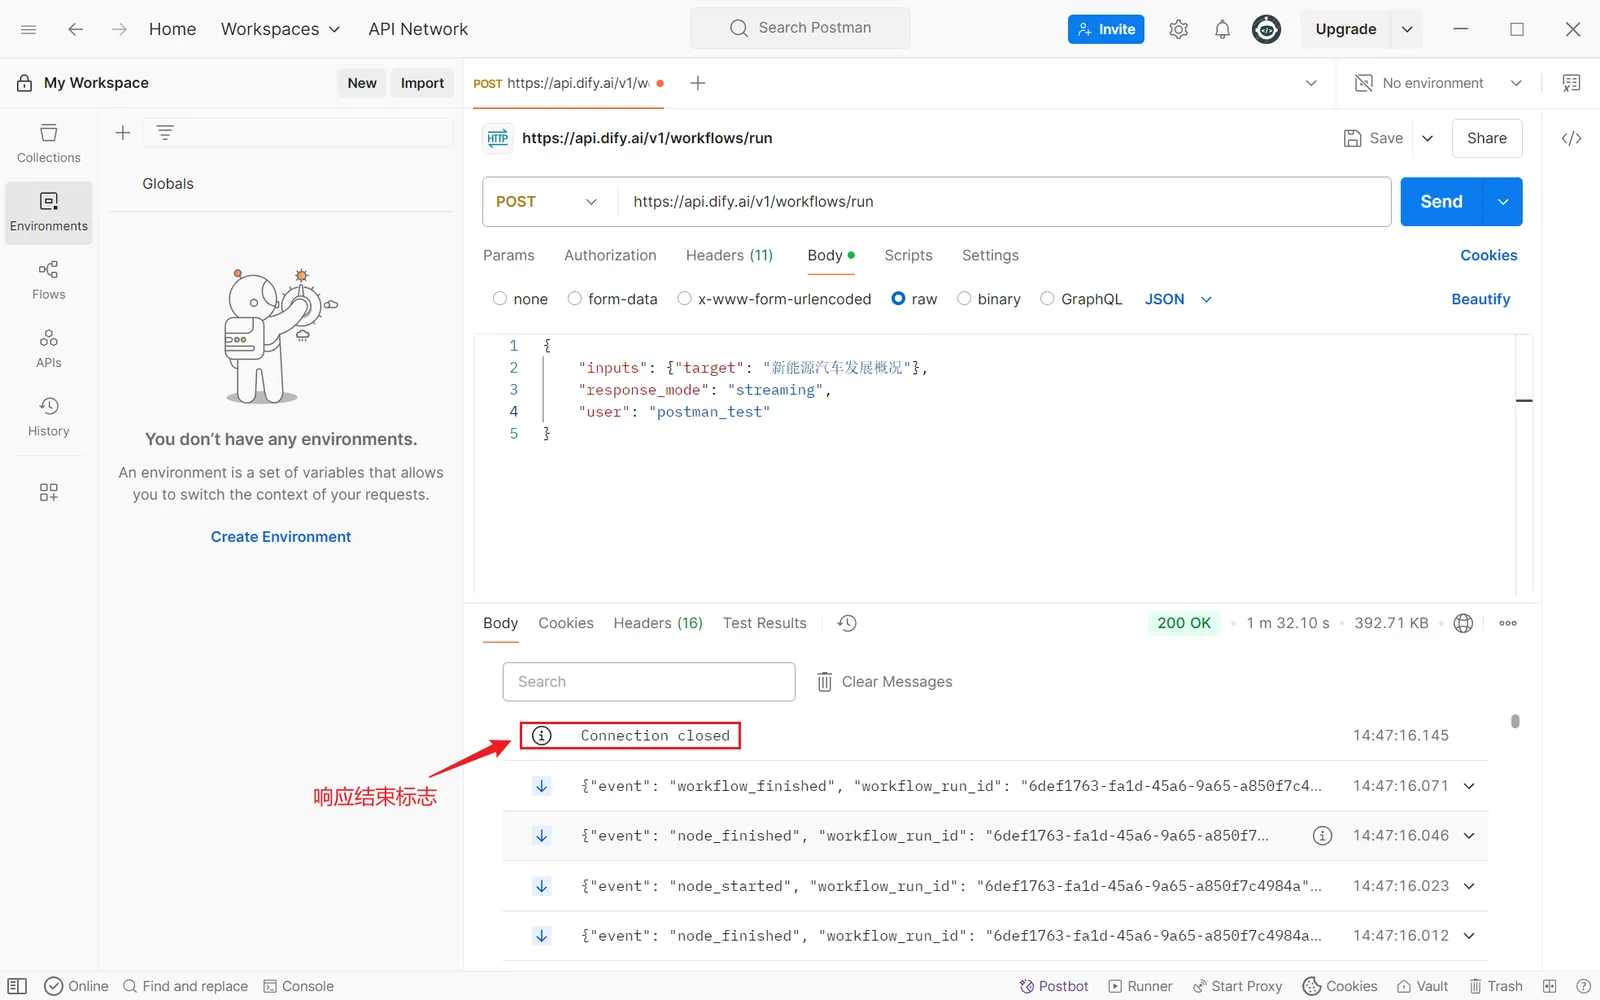Select the GraphQL body type
1600x1000 pixels.
coord(1047,298)
